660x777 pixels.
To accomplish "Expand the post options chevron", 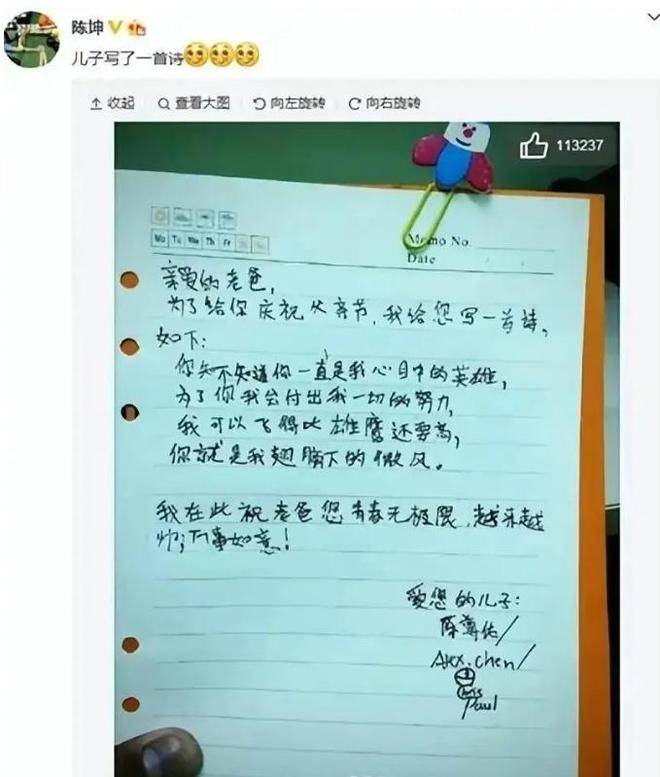I will [654, 17].
